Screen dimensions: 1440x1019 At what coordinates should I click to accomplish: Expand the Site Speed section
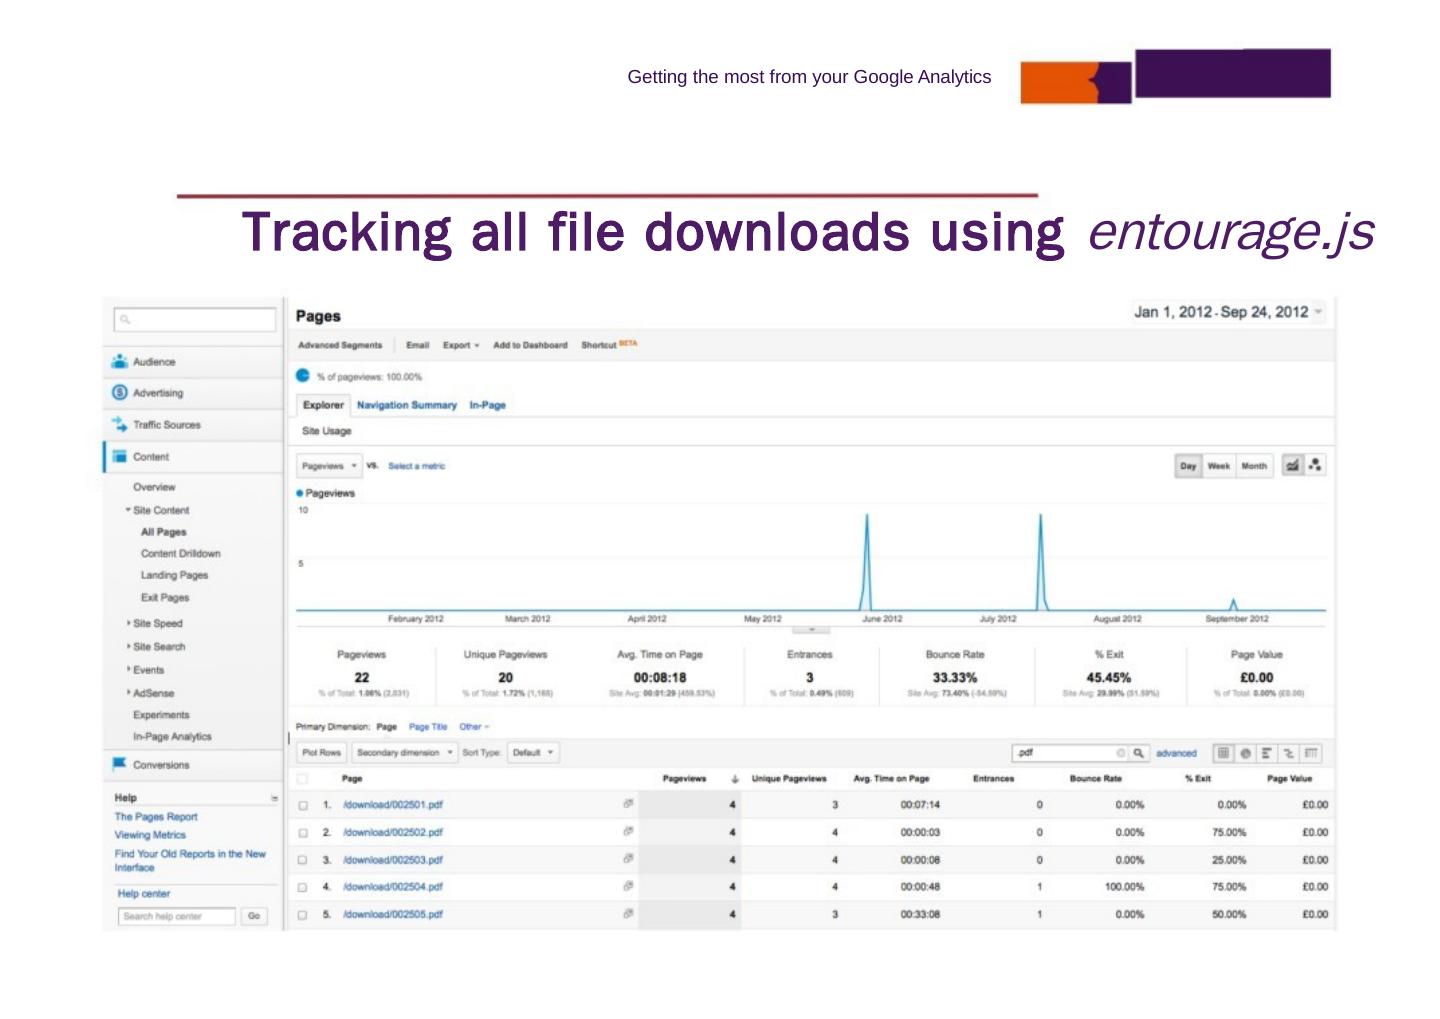(x=157, y=623)
